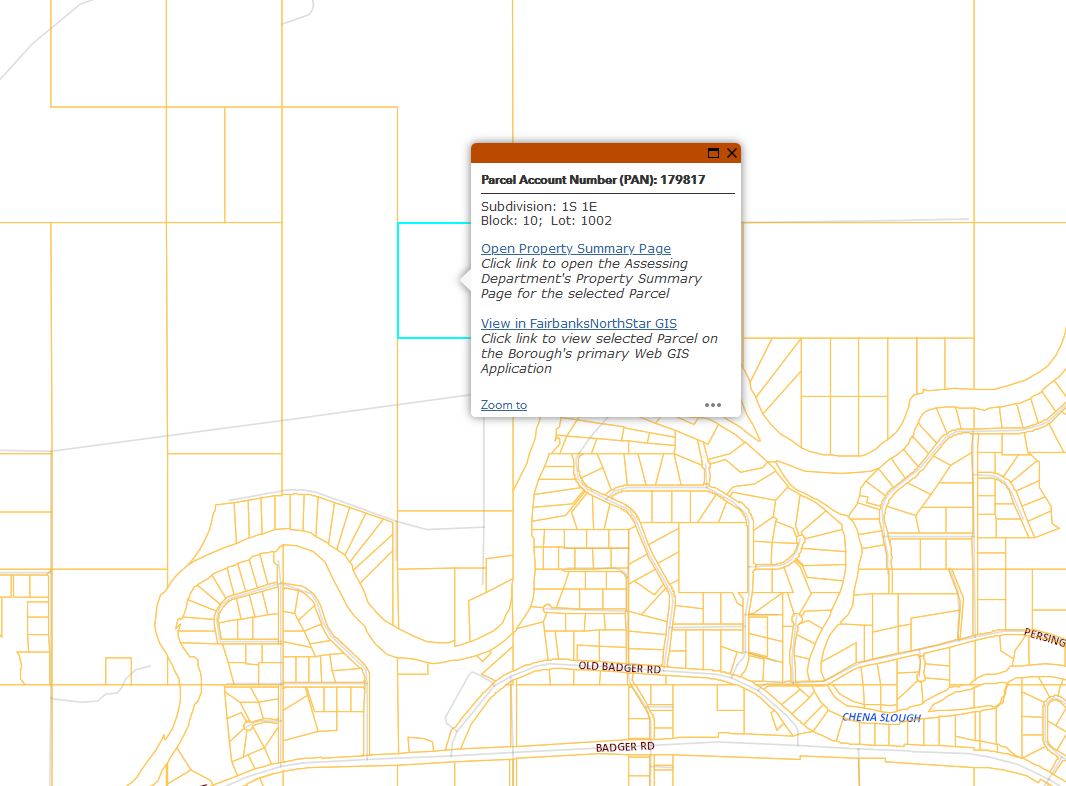The width and height of the screenshot is (1066, 786).
Task: Click the BADGER RD street label
Action: click(x=625, y=747)
